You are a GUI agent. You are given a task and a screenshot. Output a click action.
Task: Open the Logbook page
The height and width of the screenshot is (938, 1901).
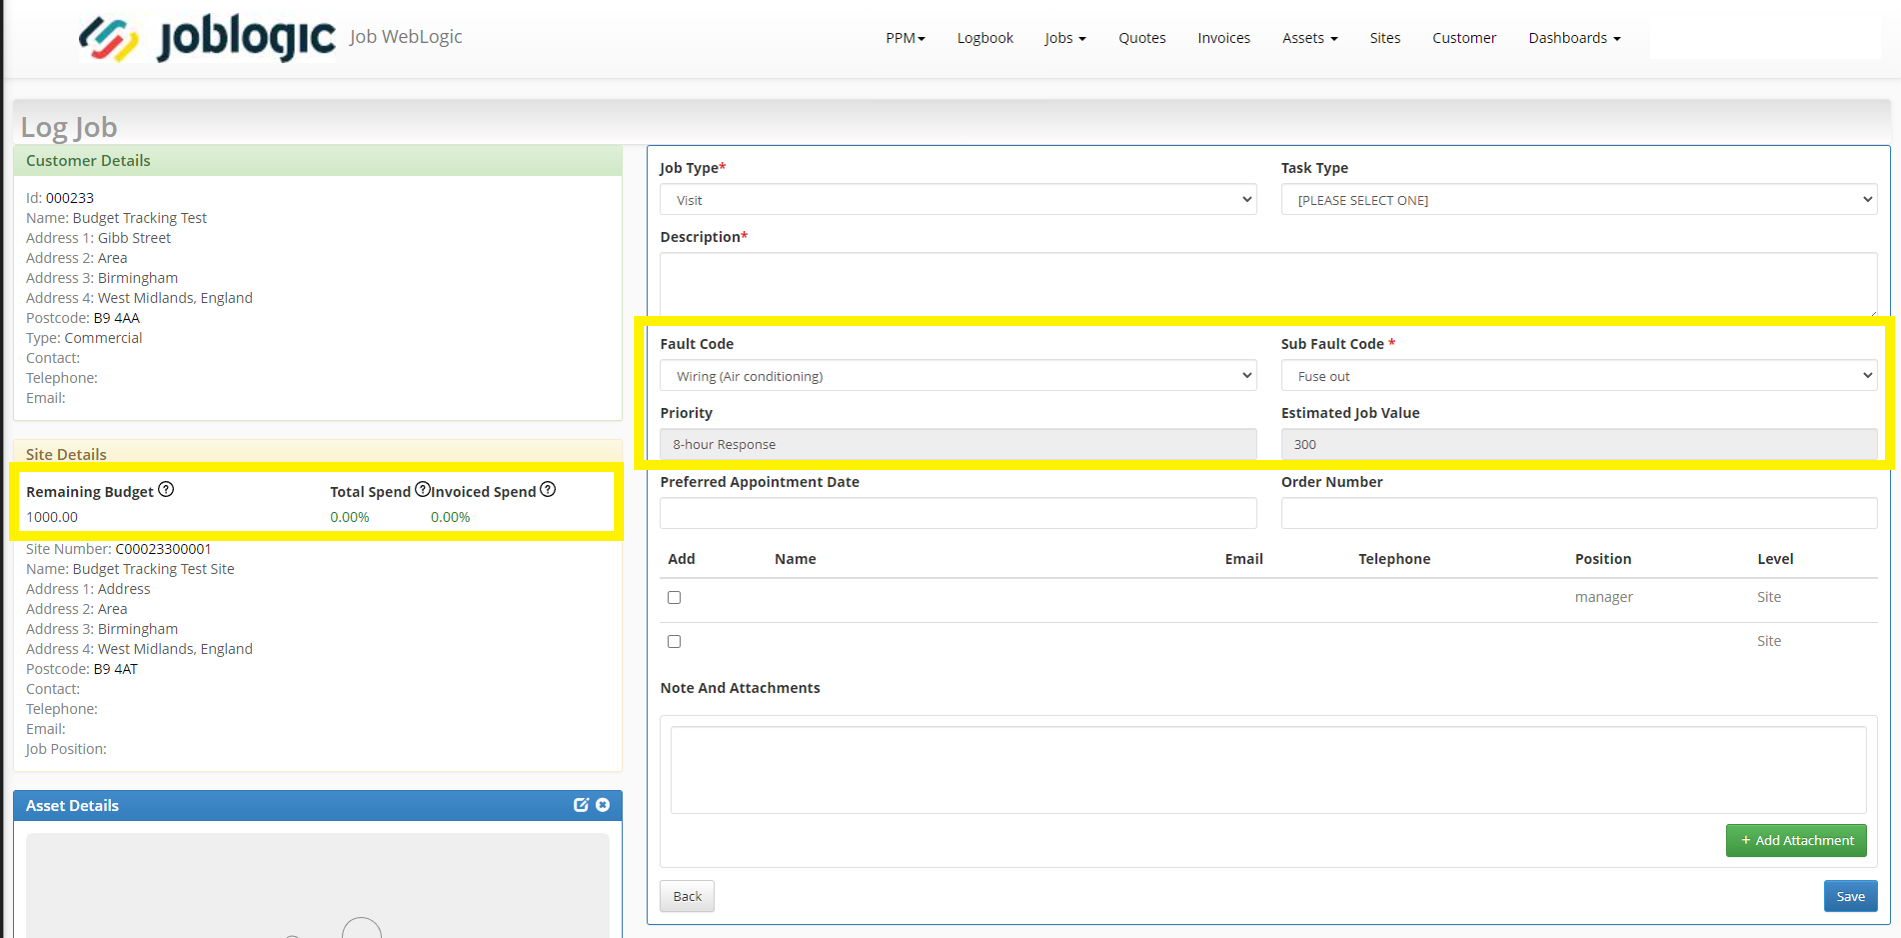(985, 38)
